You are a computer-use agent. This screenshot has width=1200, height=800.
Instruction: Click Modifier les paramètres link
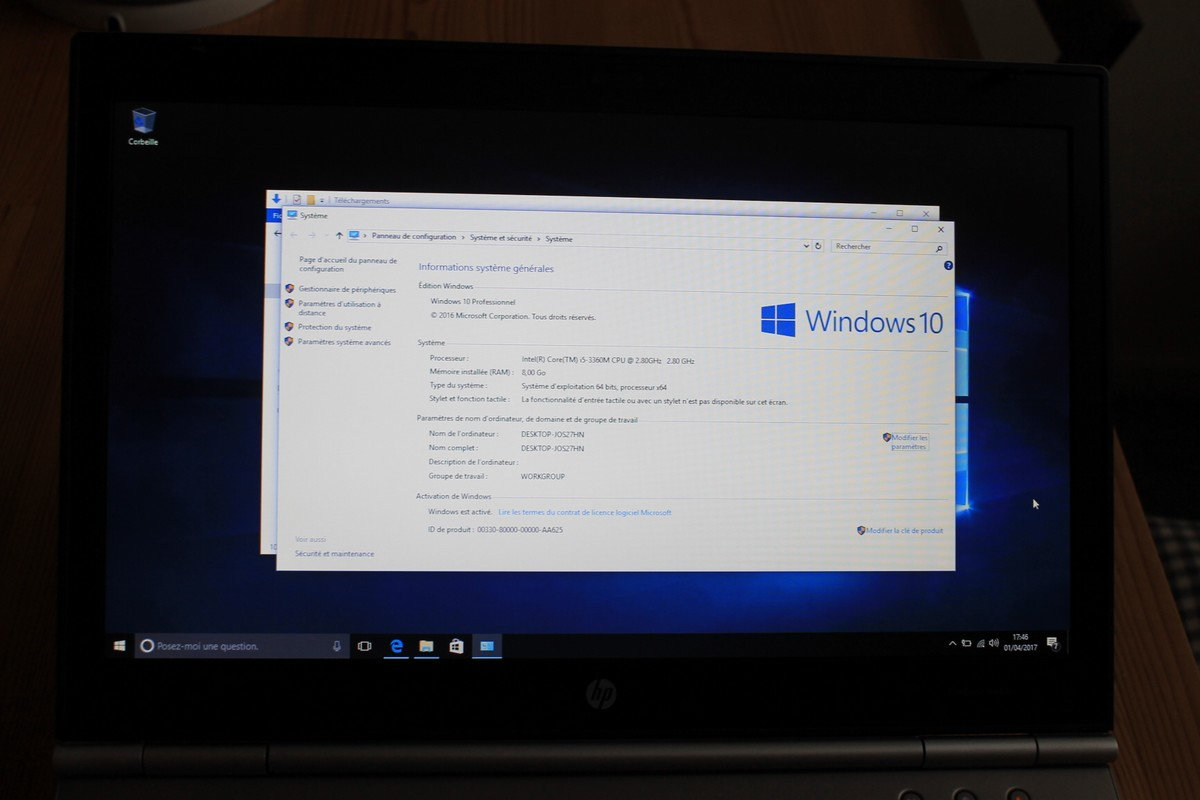pyautogui.click(x=910, y=442)
